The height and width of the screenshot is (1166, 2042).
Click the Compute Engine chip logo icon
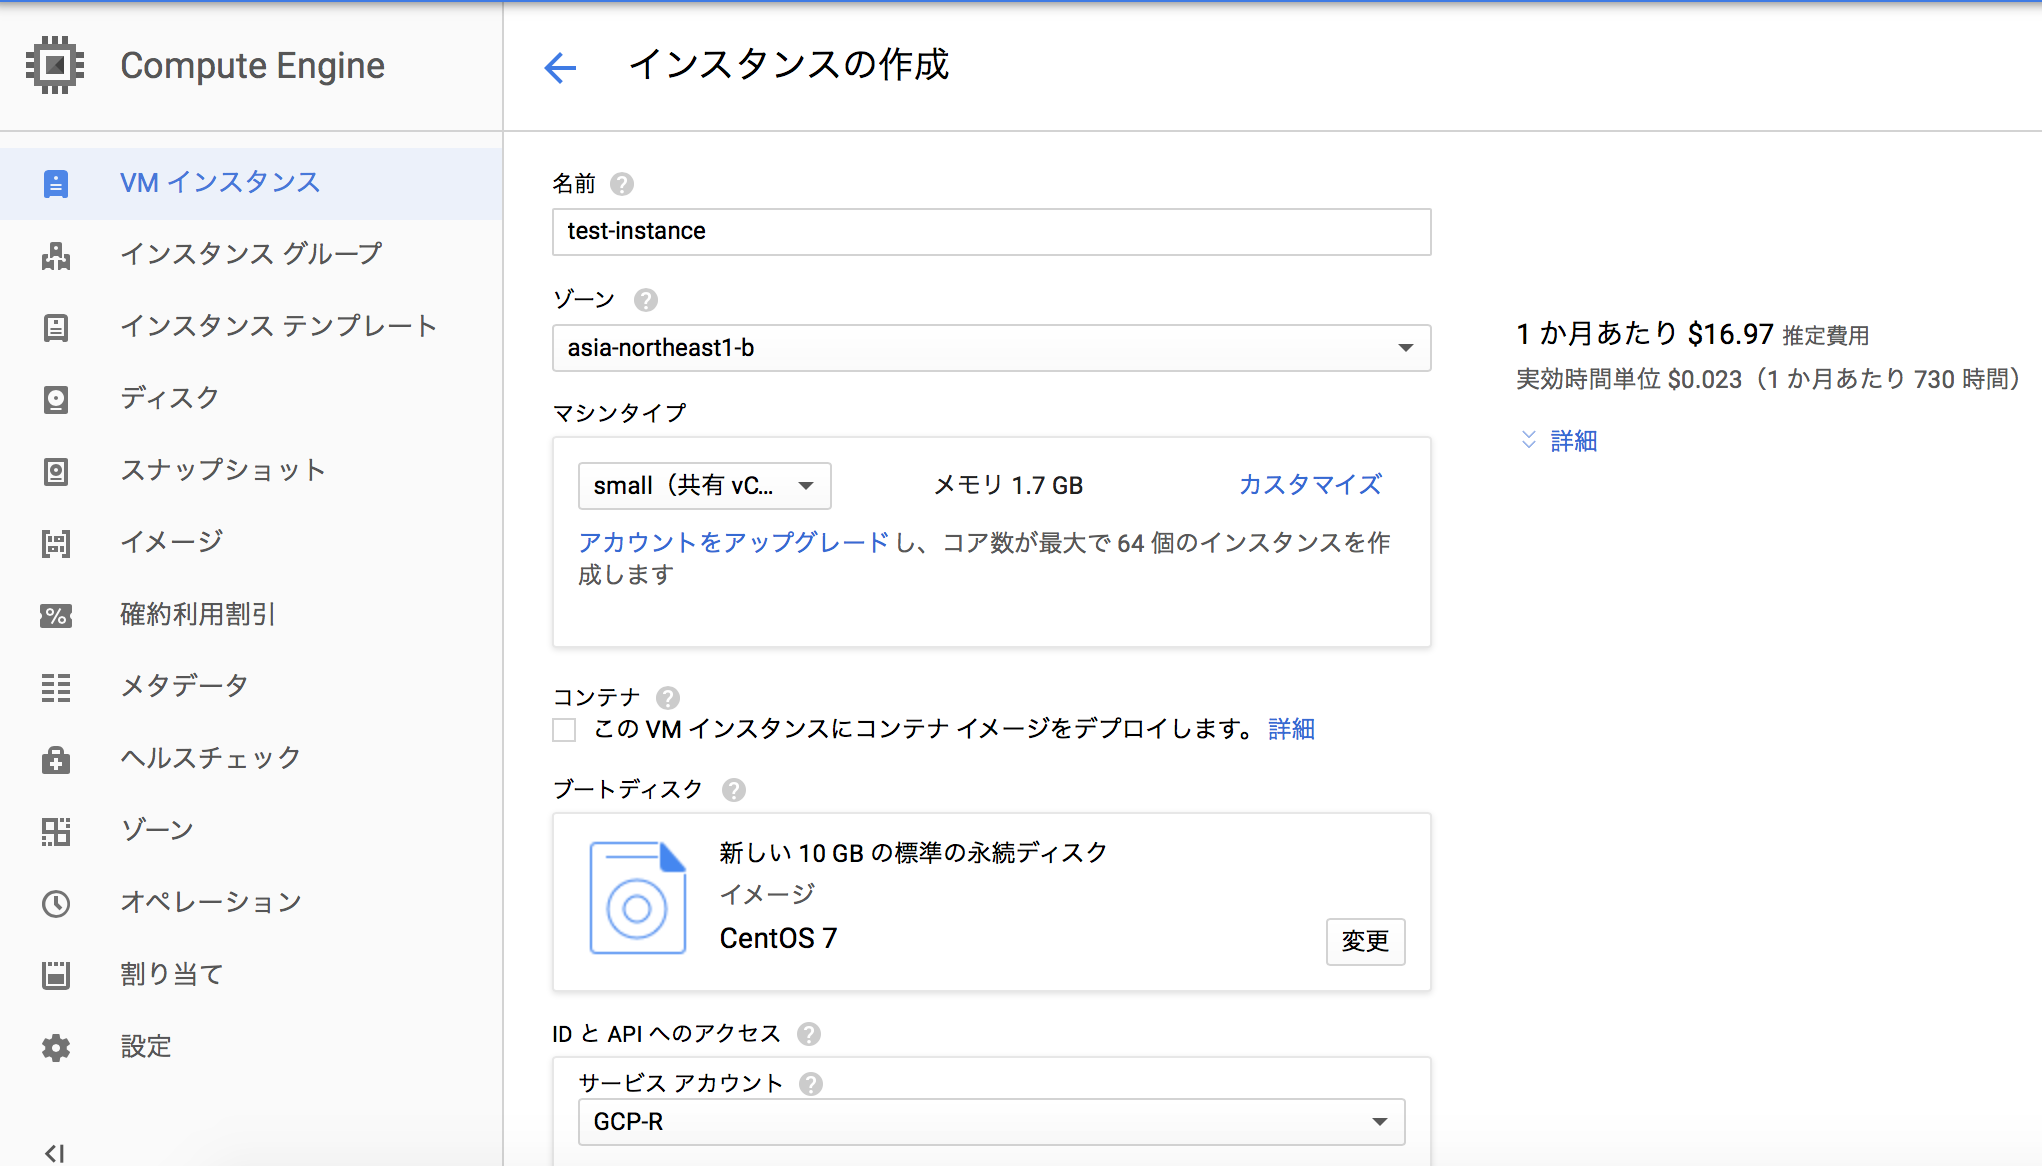pyautogui.click(x=55, y=65)
